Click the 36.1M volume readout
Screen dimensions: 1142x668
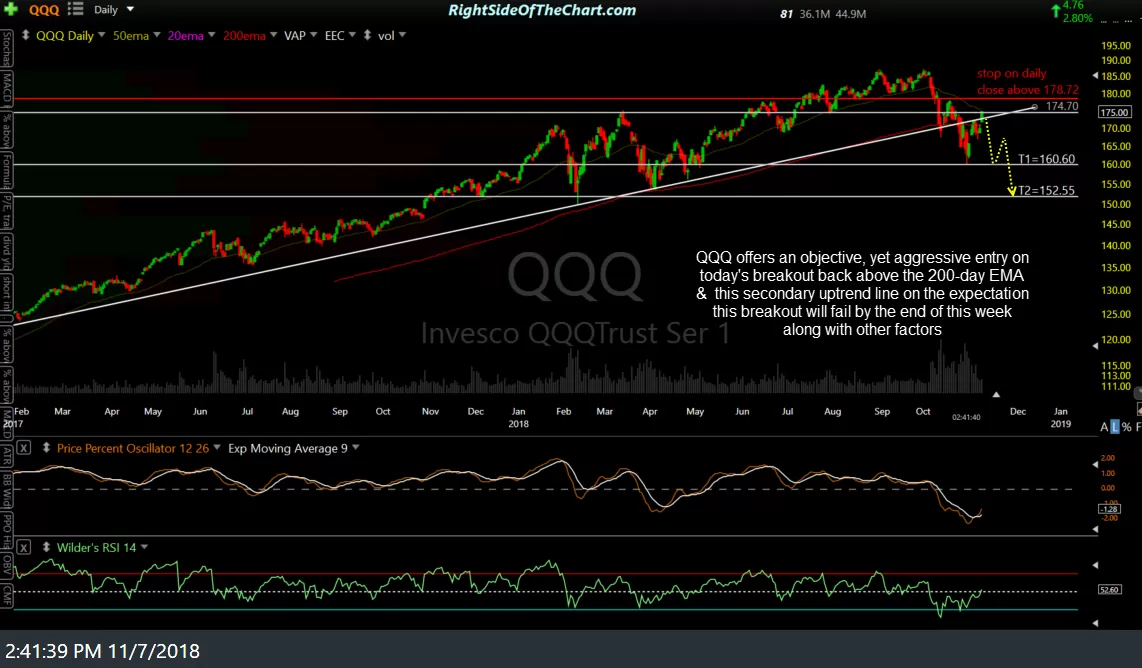(x=814, y=14)
